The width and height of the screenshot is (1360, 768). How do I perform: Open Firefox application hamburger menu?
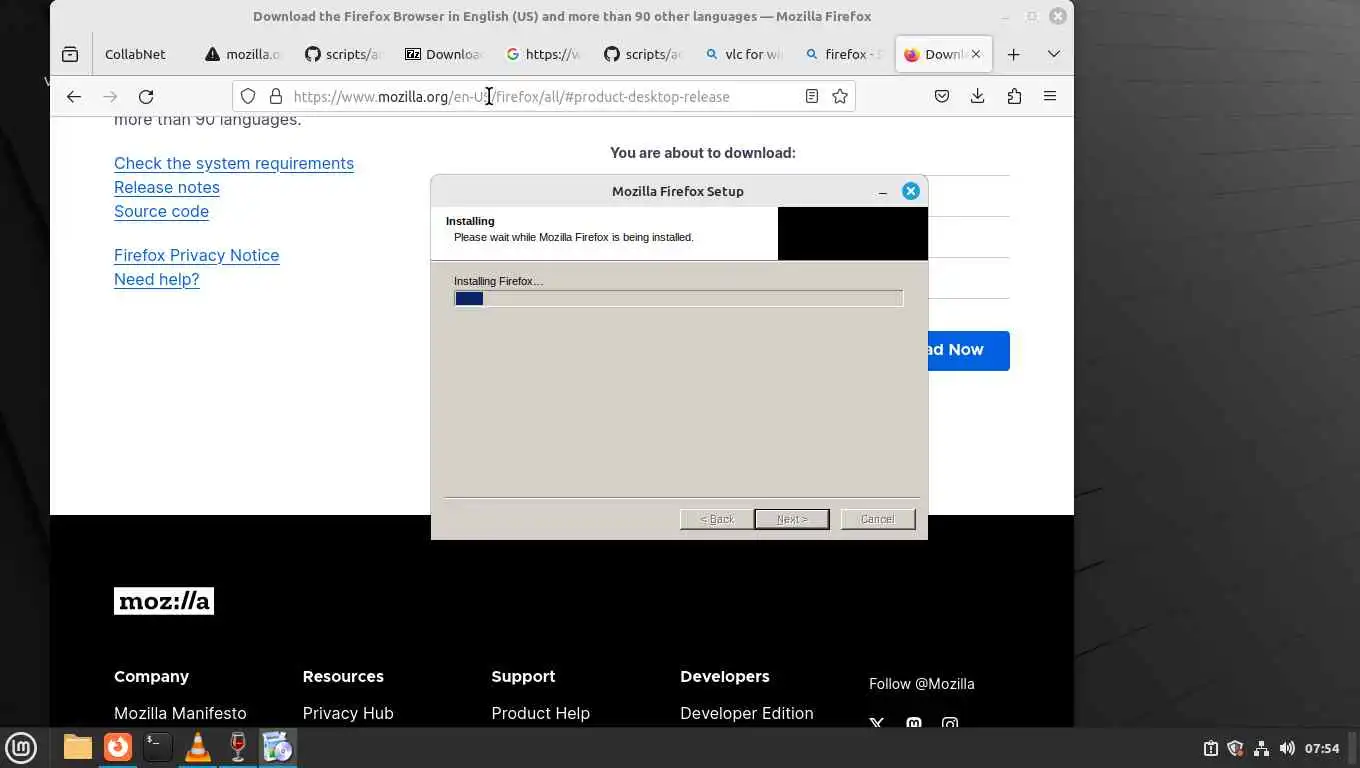[1050, 96]
